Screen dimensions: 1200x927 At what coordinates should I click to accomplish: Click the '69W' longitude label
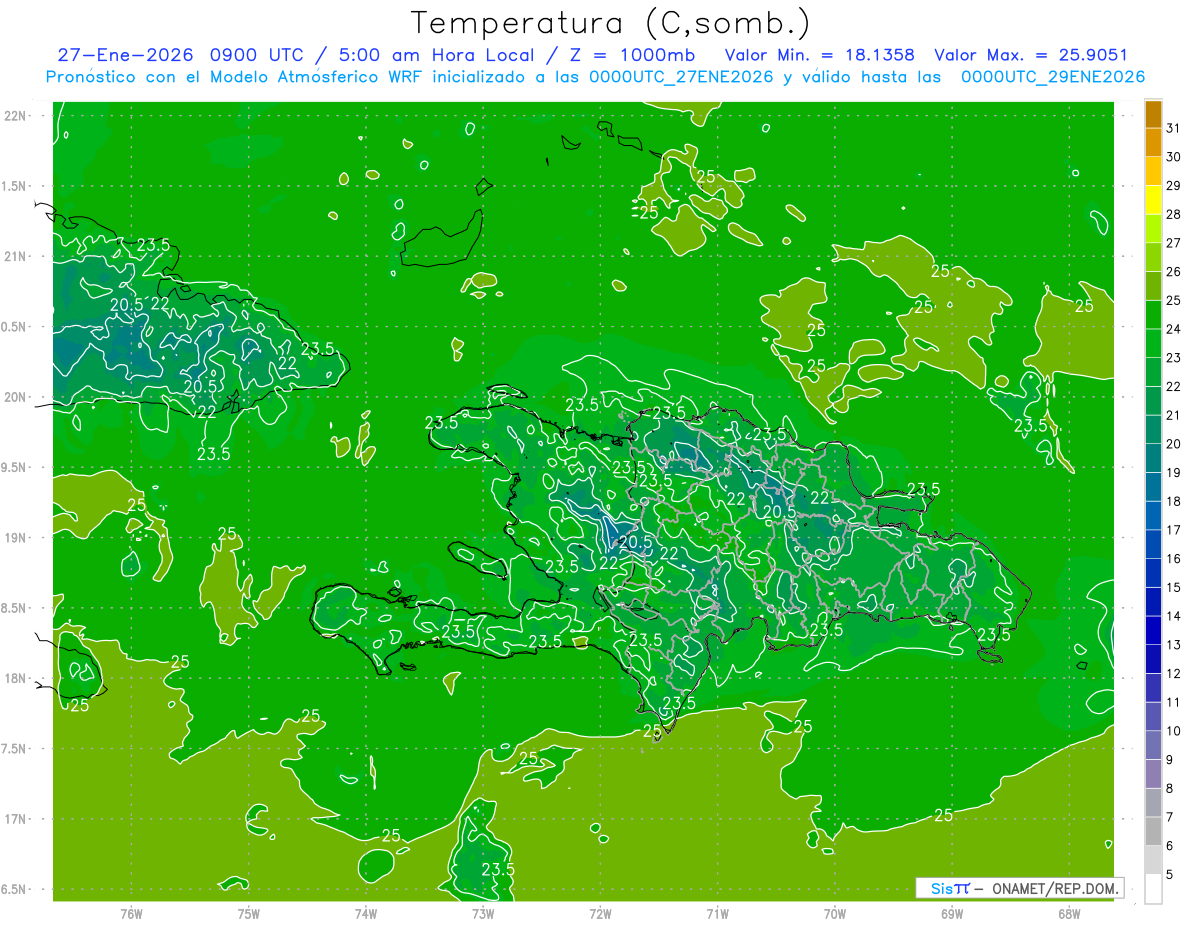tap(952, 914)
